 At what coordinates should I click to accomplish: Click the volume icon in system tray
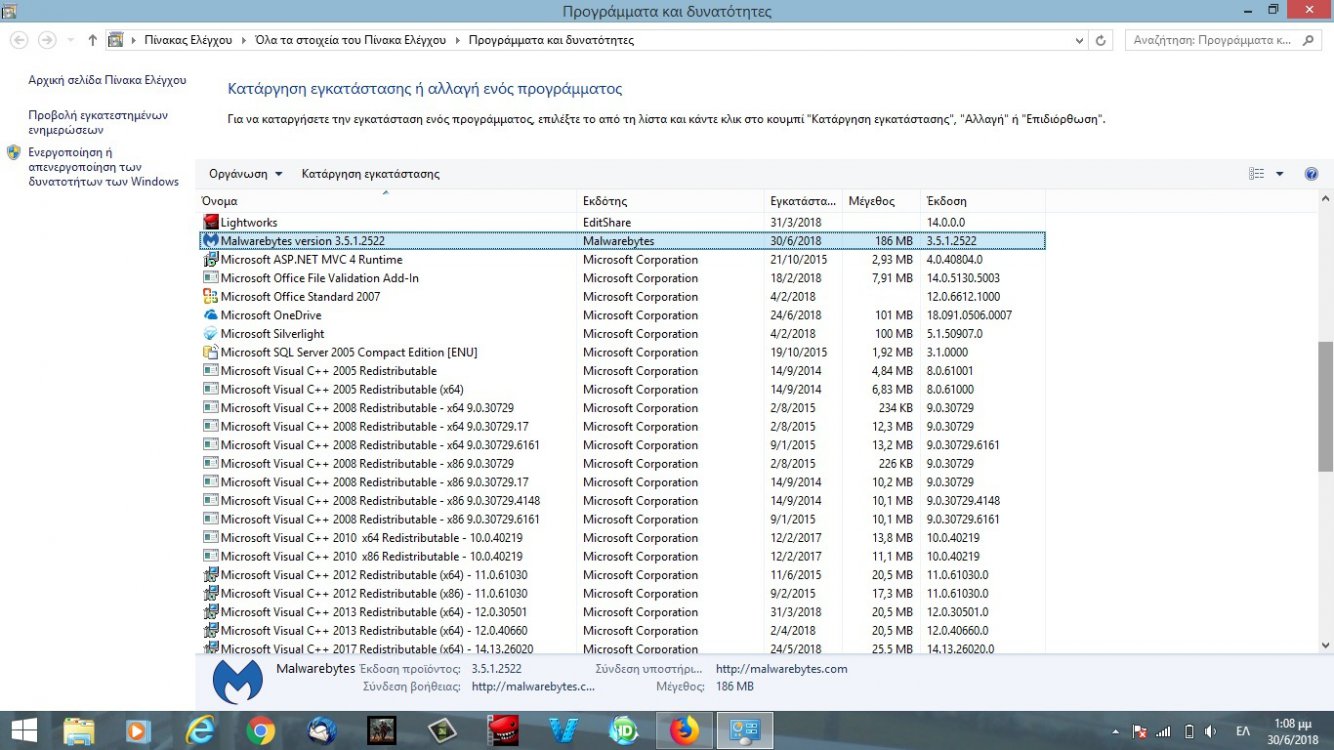pos(1210,731)
